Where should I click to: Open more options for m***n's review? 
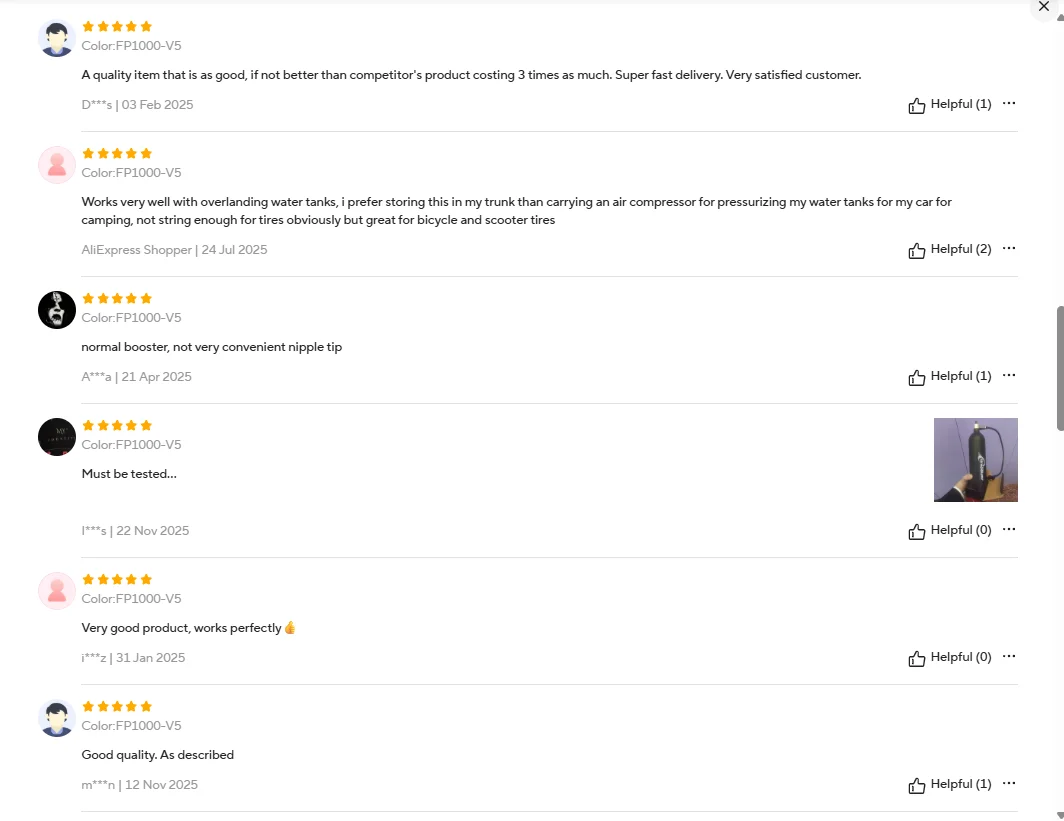pyautogui.click(x=1009, y=783)
